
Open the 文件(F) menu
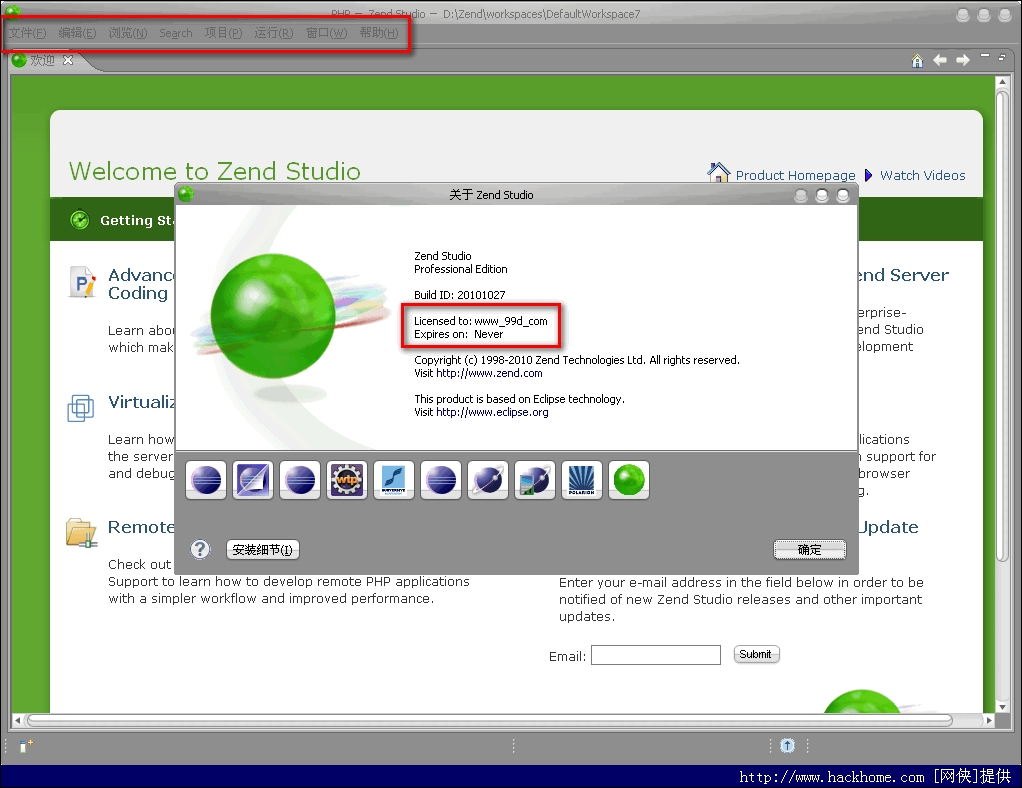[27, 33]
